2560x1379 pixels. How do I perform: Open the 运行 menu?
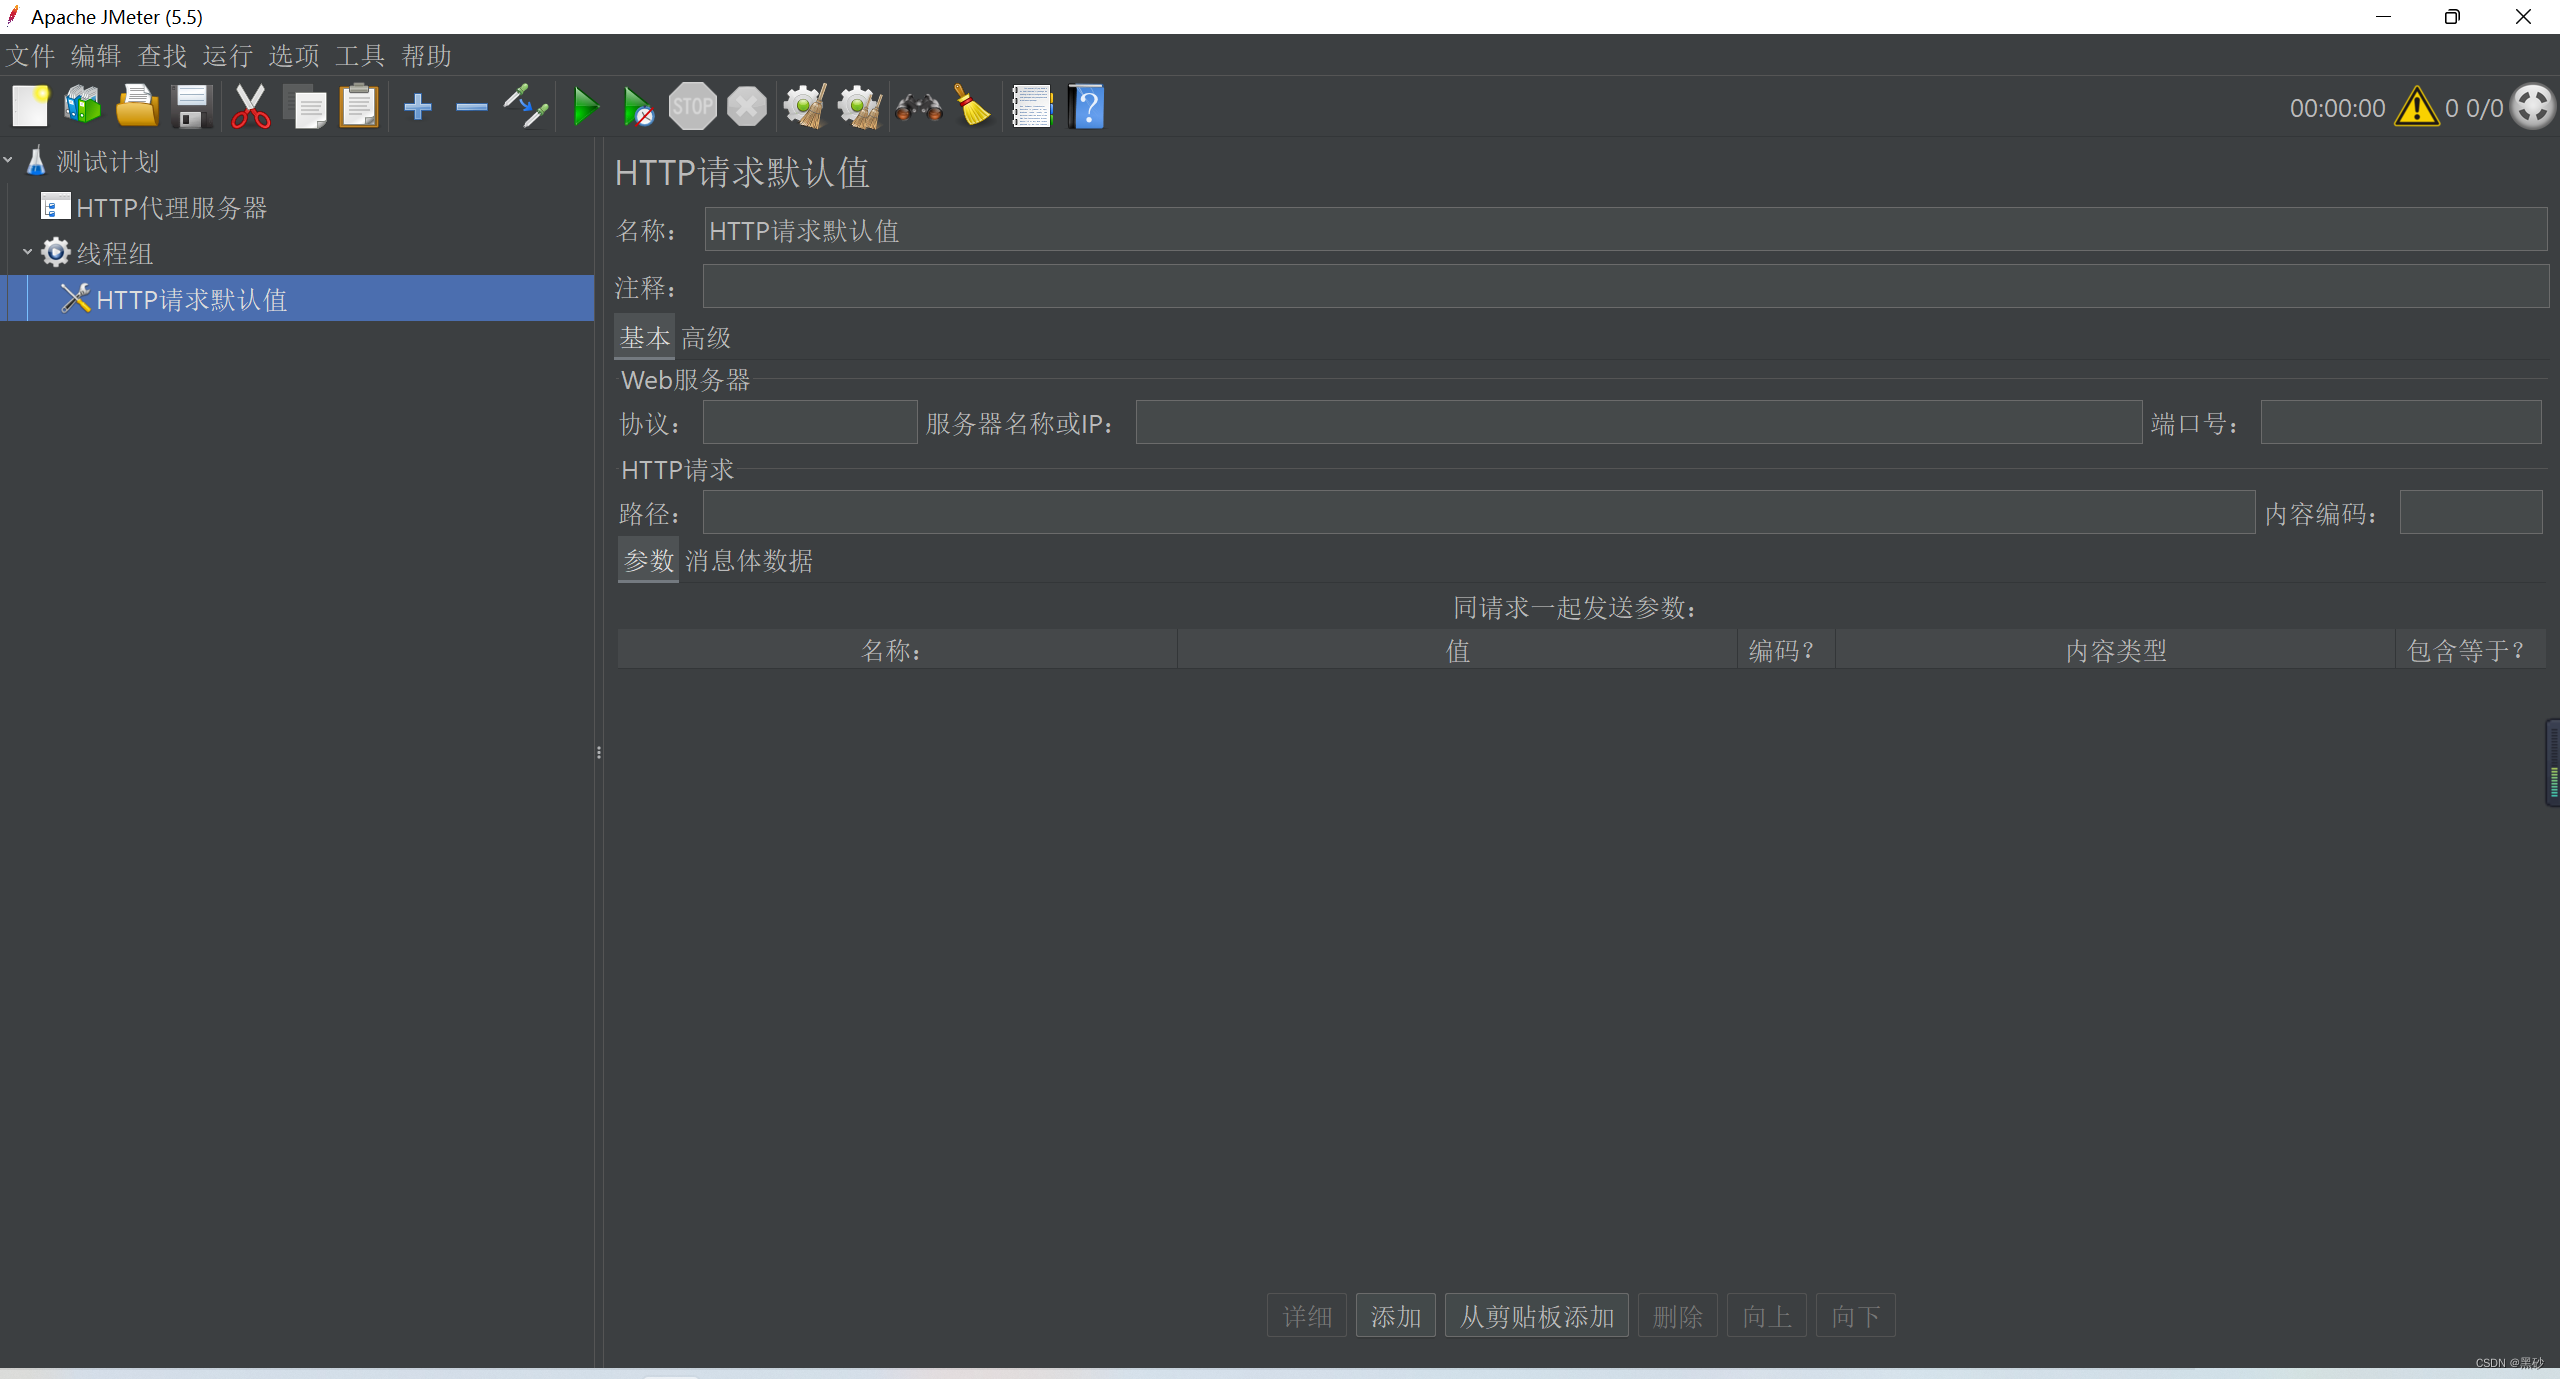227,56
